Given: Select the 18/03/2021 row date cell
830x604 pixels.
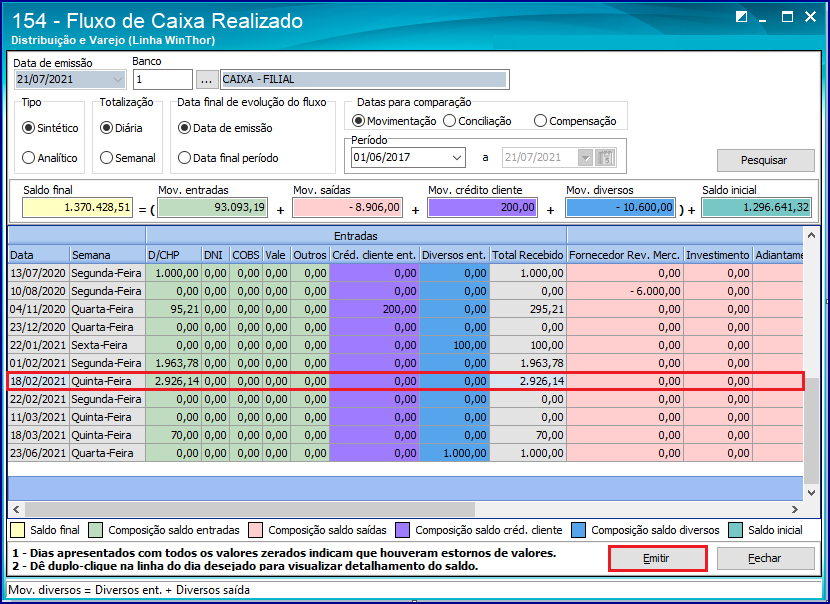Looking at the screenshot, I should pos(39,435).
